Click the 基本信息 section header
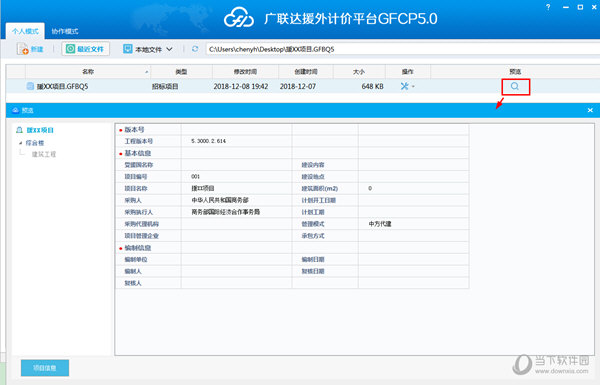The width and height of the screenshot is (600, 385). 138,153
